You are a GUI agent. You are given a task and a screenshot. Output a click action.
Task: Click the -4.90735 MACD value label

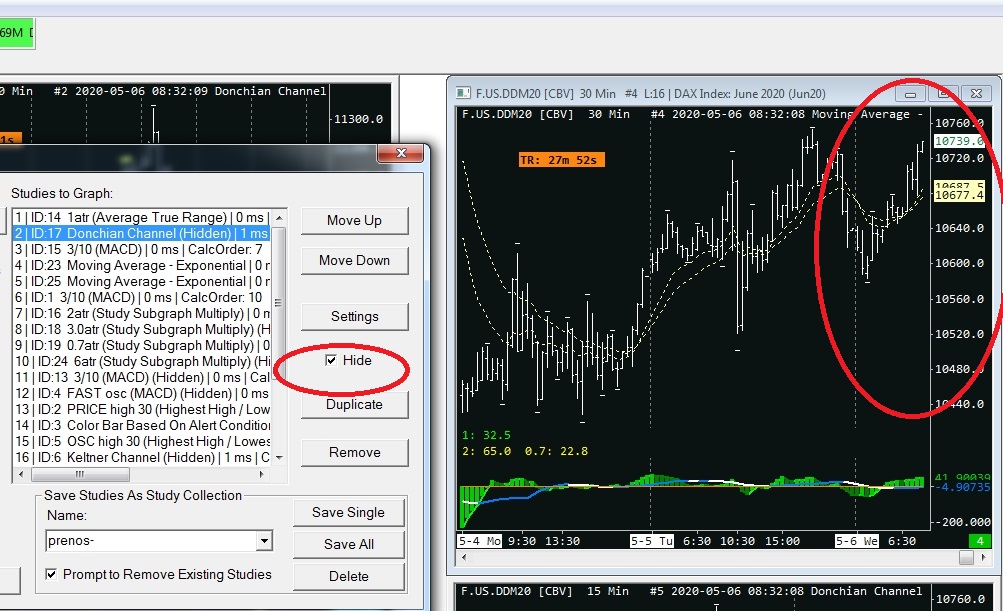click(961, 488)
